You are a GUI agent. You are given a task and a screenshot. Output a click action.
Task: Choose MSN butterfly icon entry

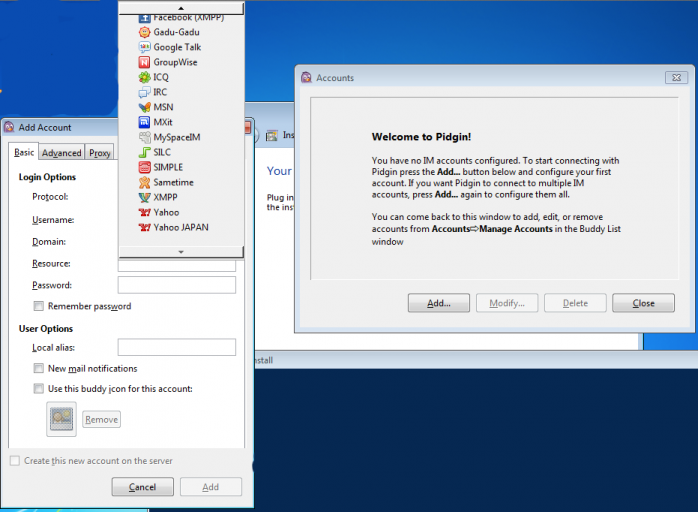[145, 107]
